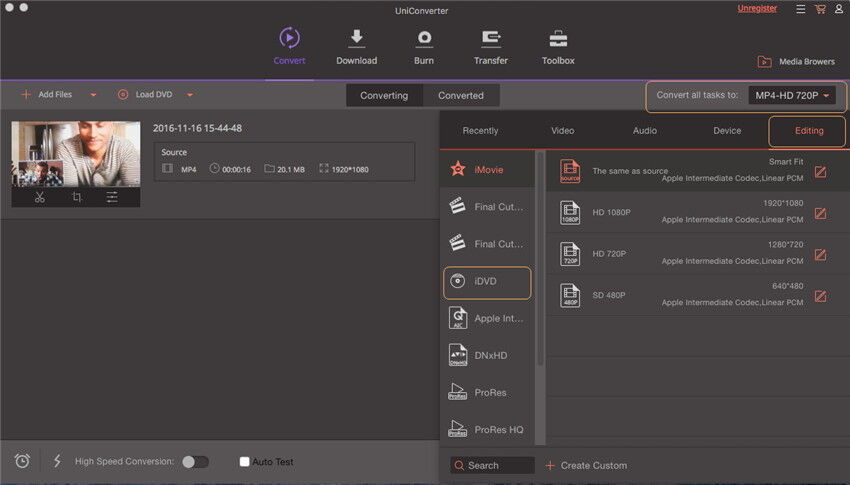Click the source file size 20.1 MB
Screen dimensions: 850x485
pos(291,170)
